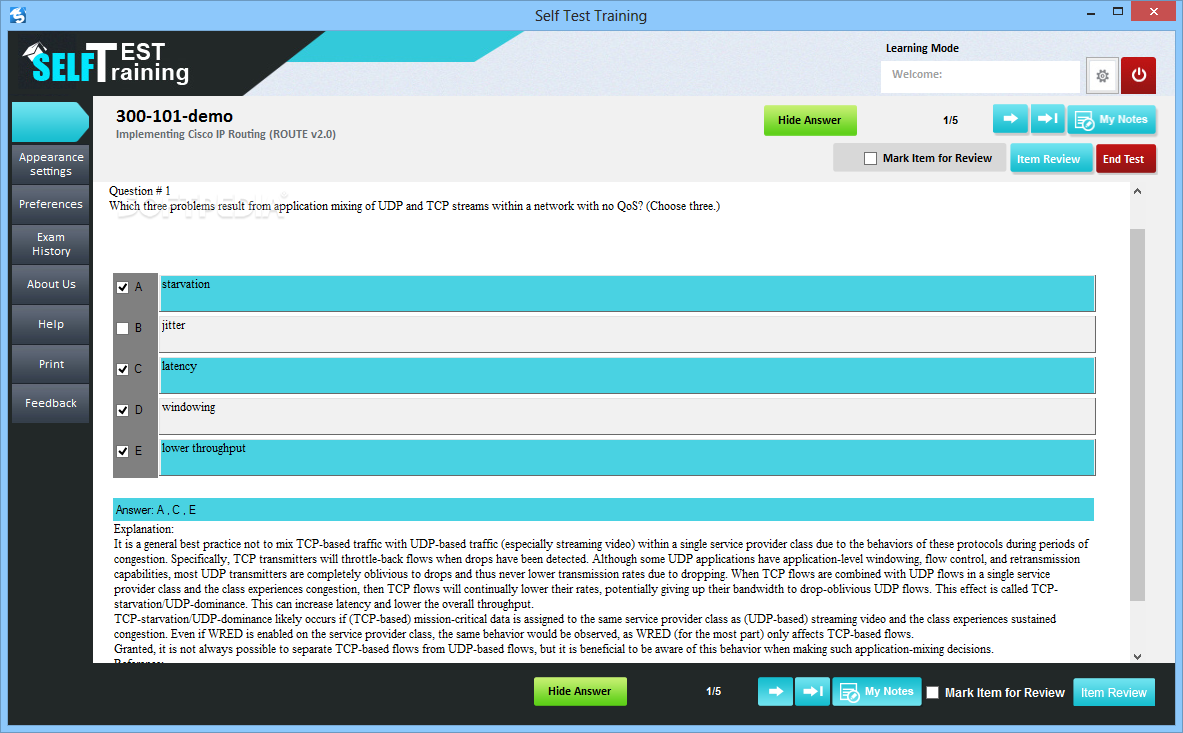Click the top Item Review button
The width and height of the screenshot is (1183, 733).
click(x=1051, y=159)
